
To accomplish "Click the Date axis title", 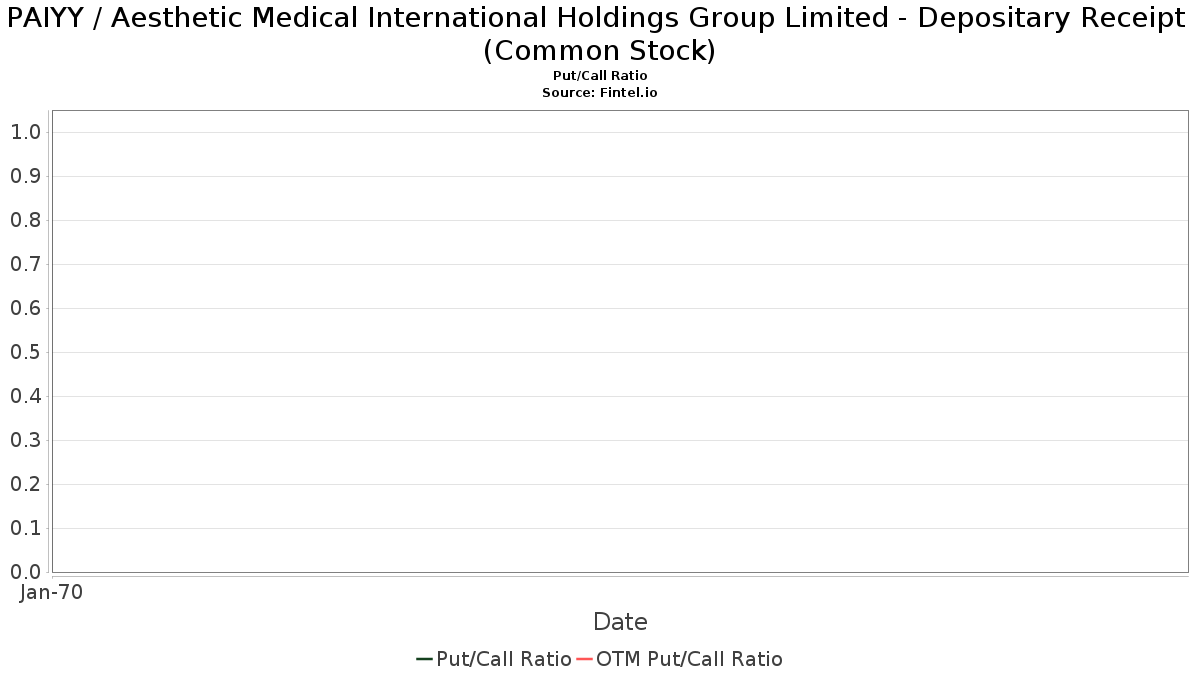I will (620, 622).
